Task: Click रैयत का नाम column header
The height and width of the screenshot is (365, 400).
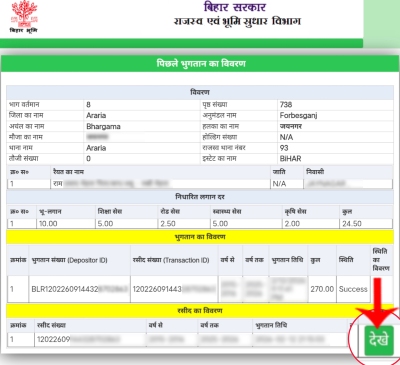Action: 68,172
